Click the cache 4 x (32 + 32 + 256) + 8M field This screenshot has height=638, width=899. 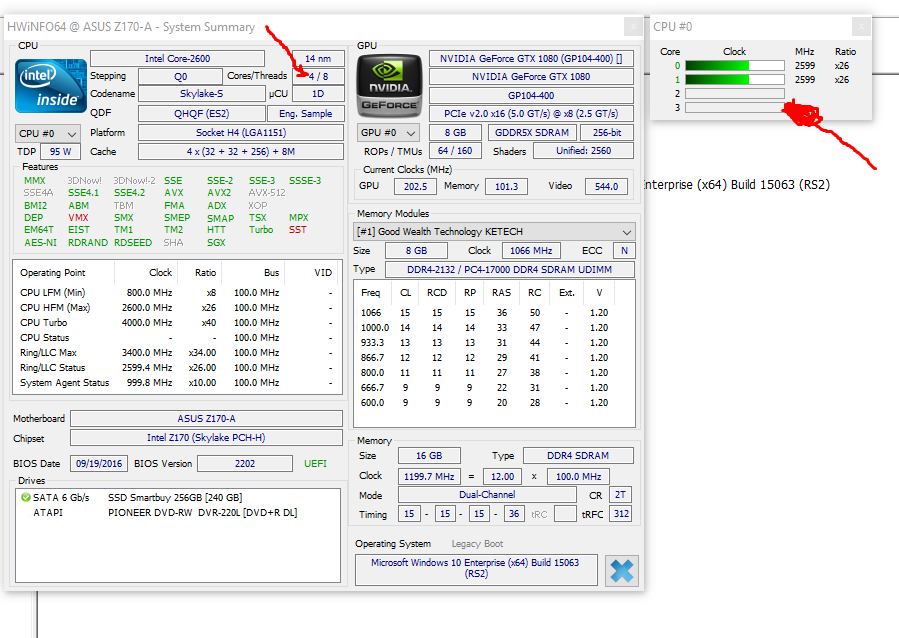pyautogui.click(x=241, y=151)
